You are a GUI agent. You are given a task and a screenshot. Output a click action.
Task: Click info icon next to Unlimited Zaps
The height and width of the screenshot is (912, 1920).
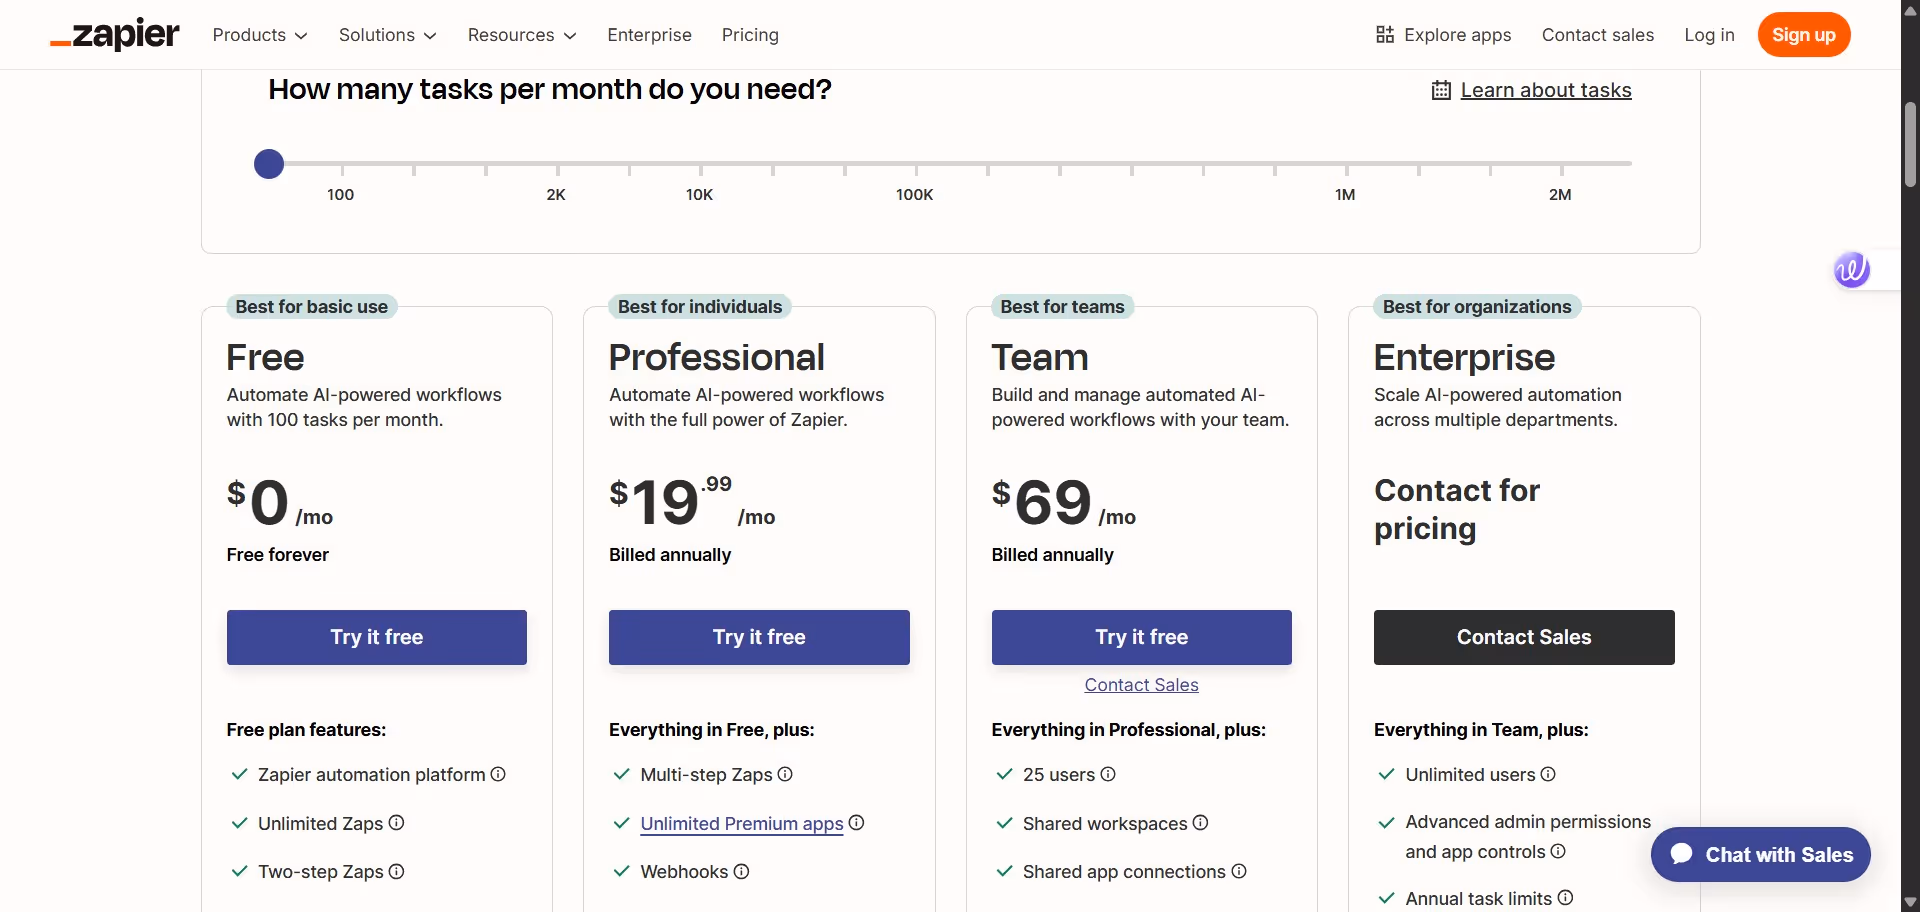coord(396,822)
